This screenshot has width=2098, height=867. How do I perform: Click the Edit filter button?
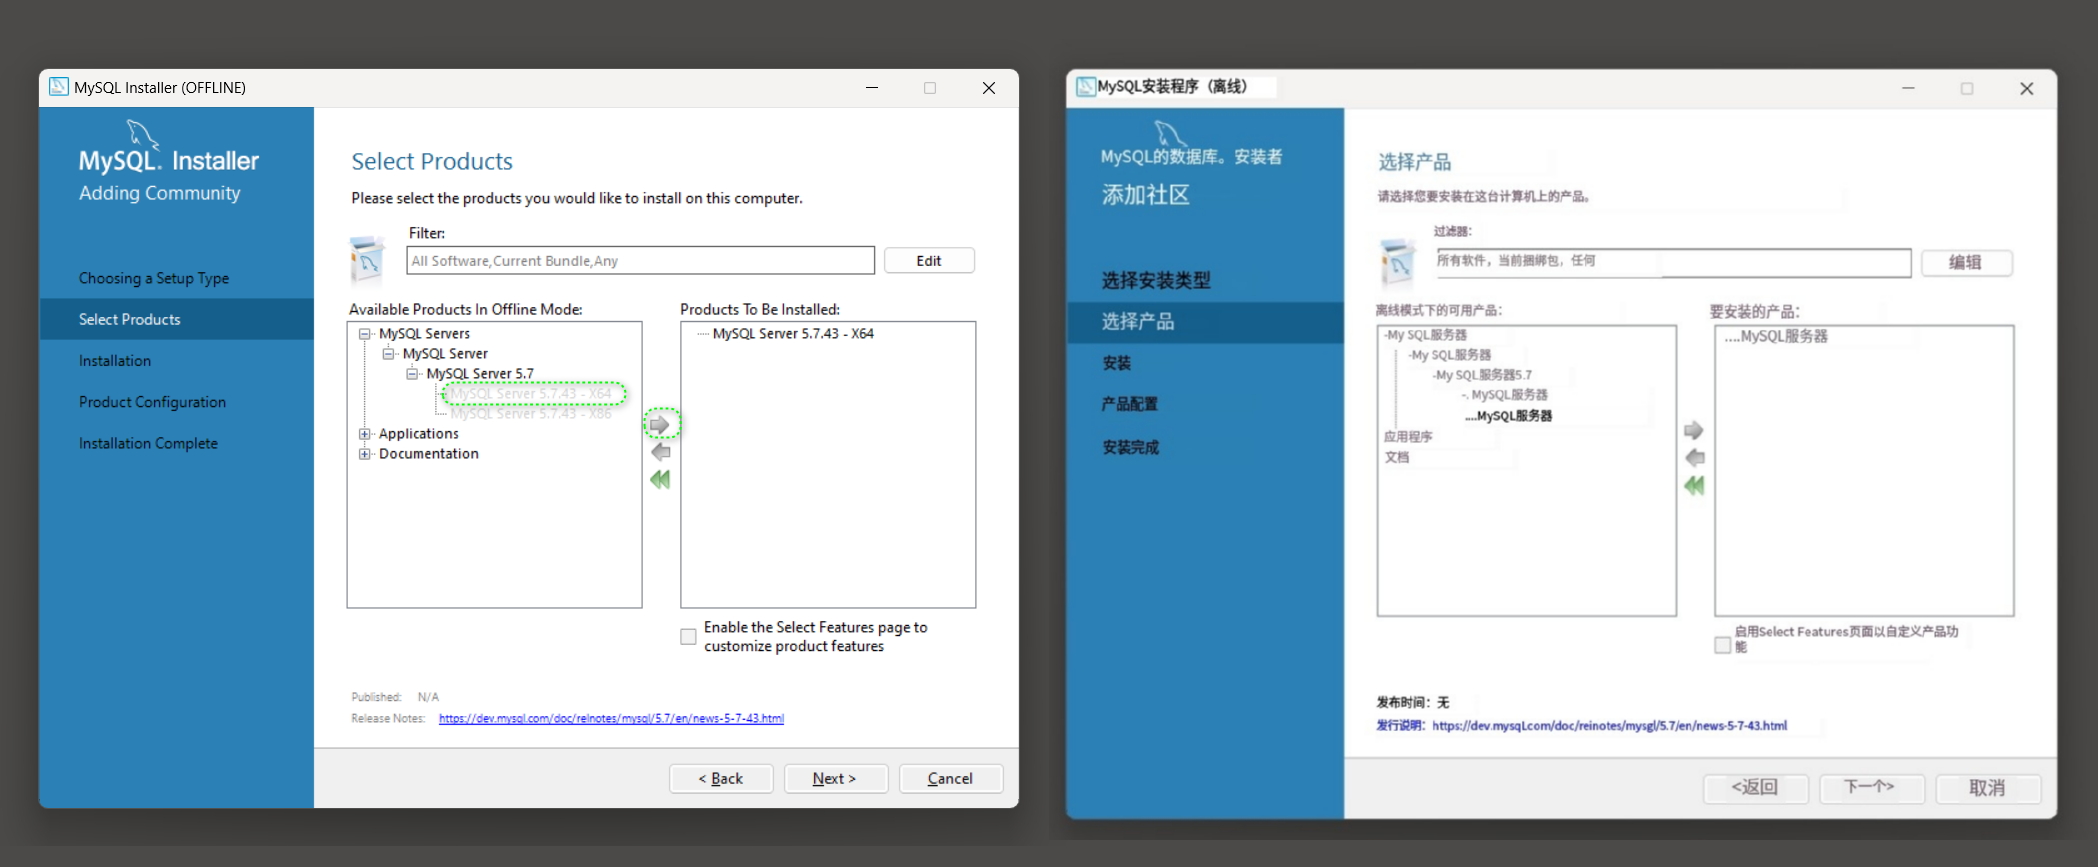click(929, 260)
